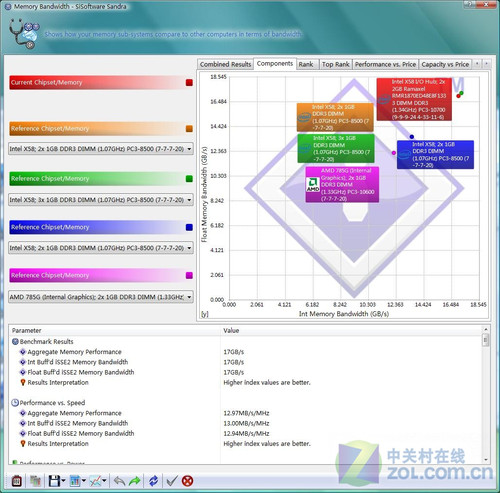Click the grayed-out copy results icon in bottom toolbar
This screenshot has height=493, width=500.
[x=35, y=481]
